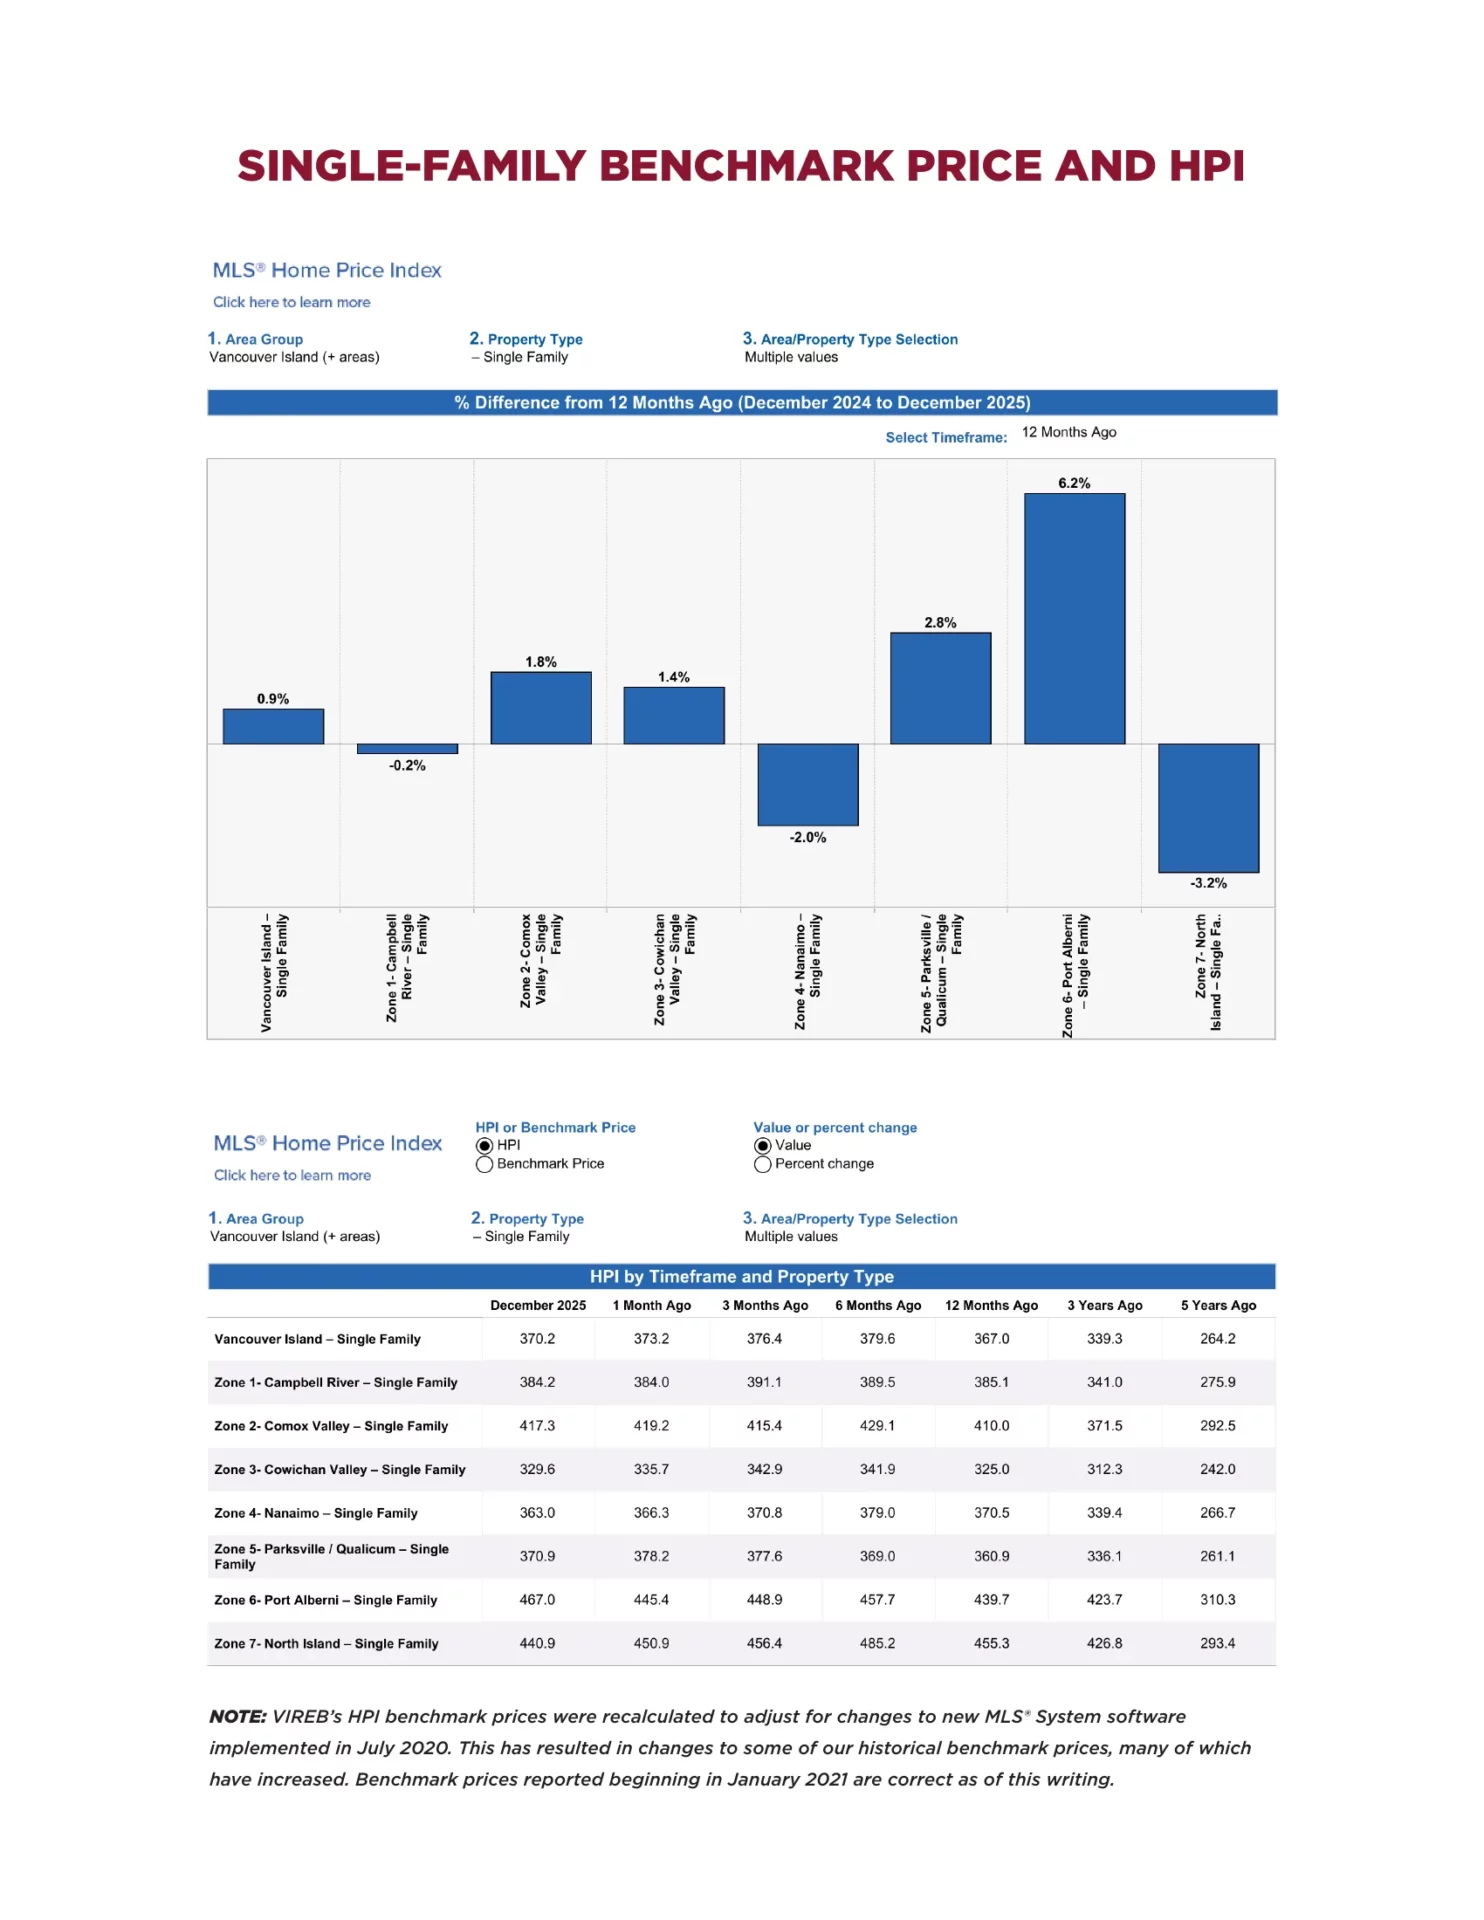Open top Area Group dropdown above bar chart

point(294,357)
